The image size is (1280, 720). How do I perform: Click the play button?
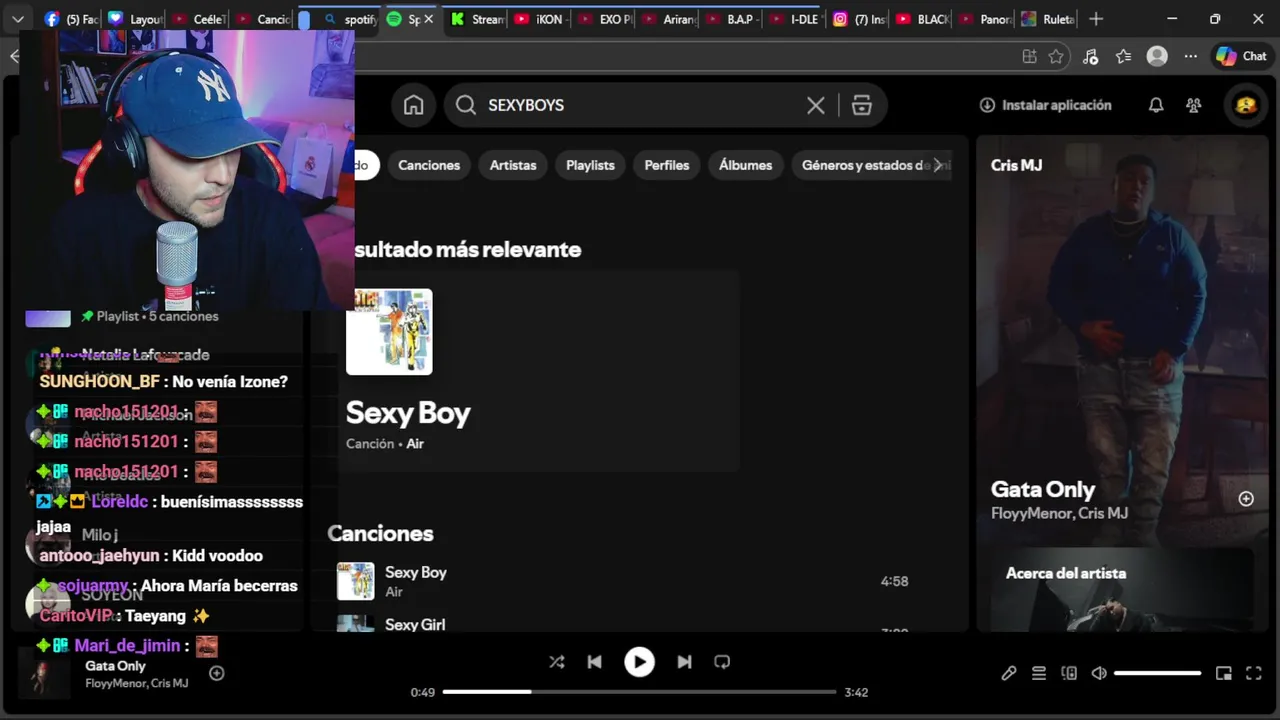click(x=639, y=662)
